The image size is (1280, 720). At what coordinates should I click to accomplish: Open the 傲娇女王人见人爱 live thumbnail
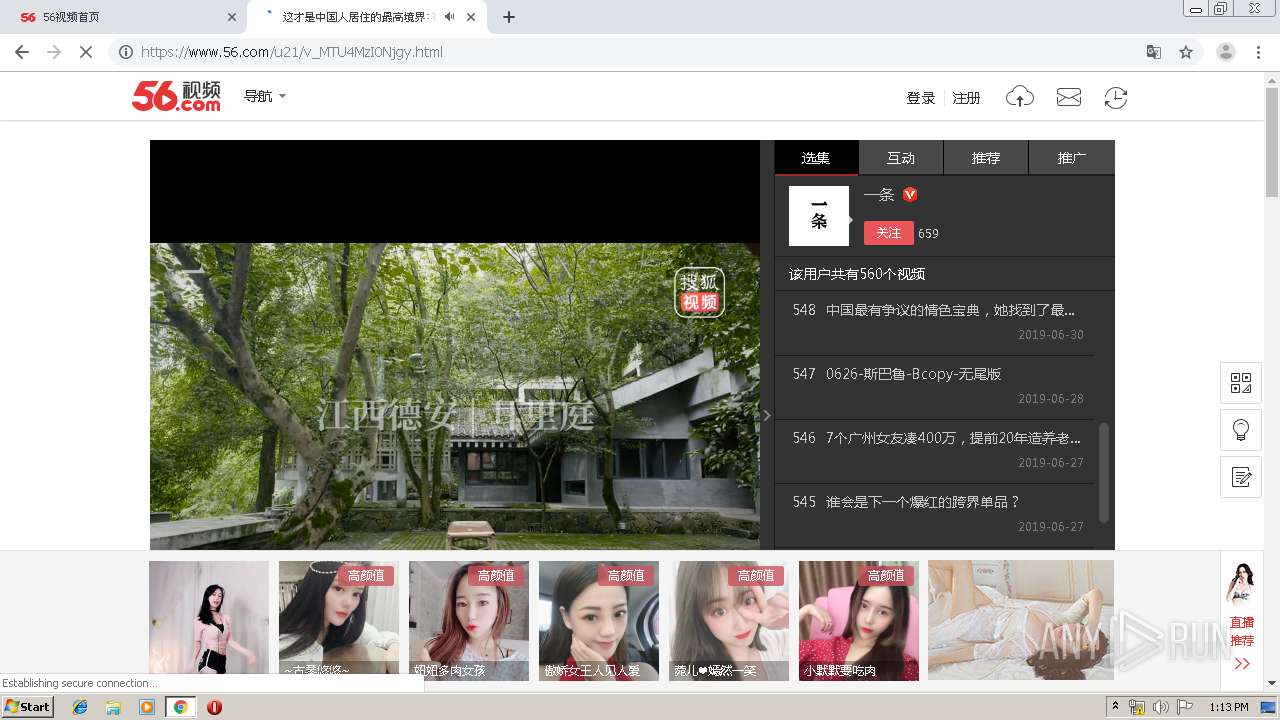[599, 620]
